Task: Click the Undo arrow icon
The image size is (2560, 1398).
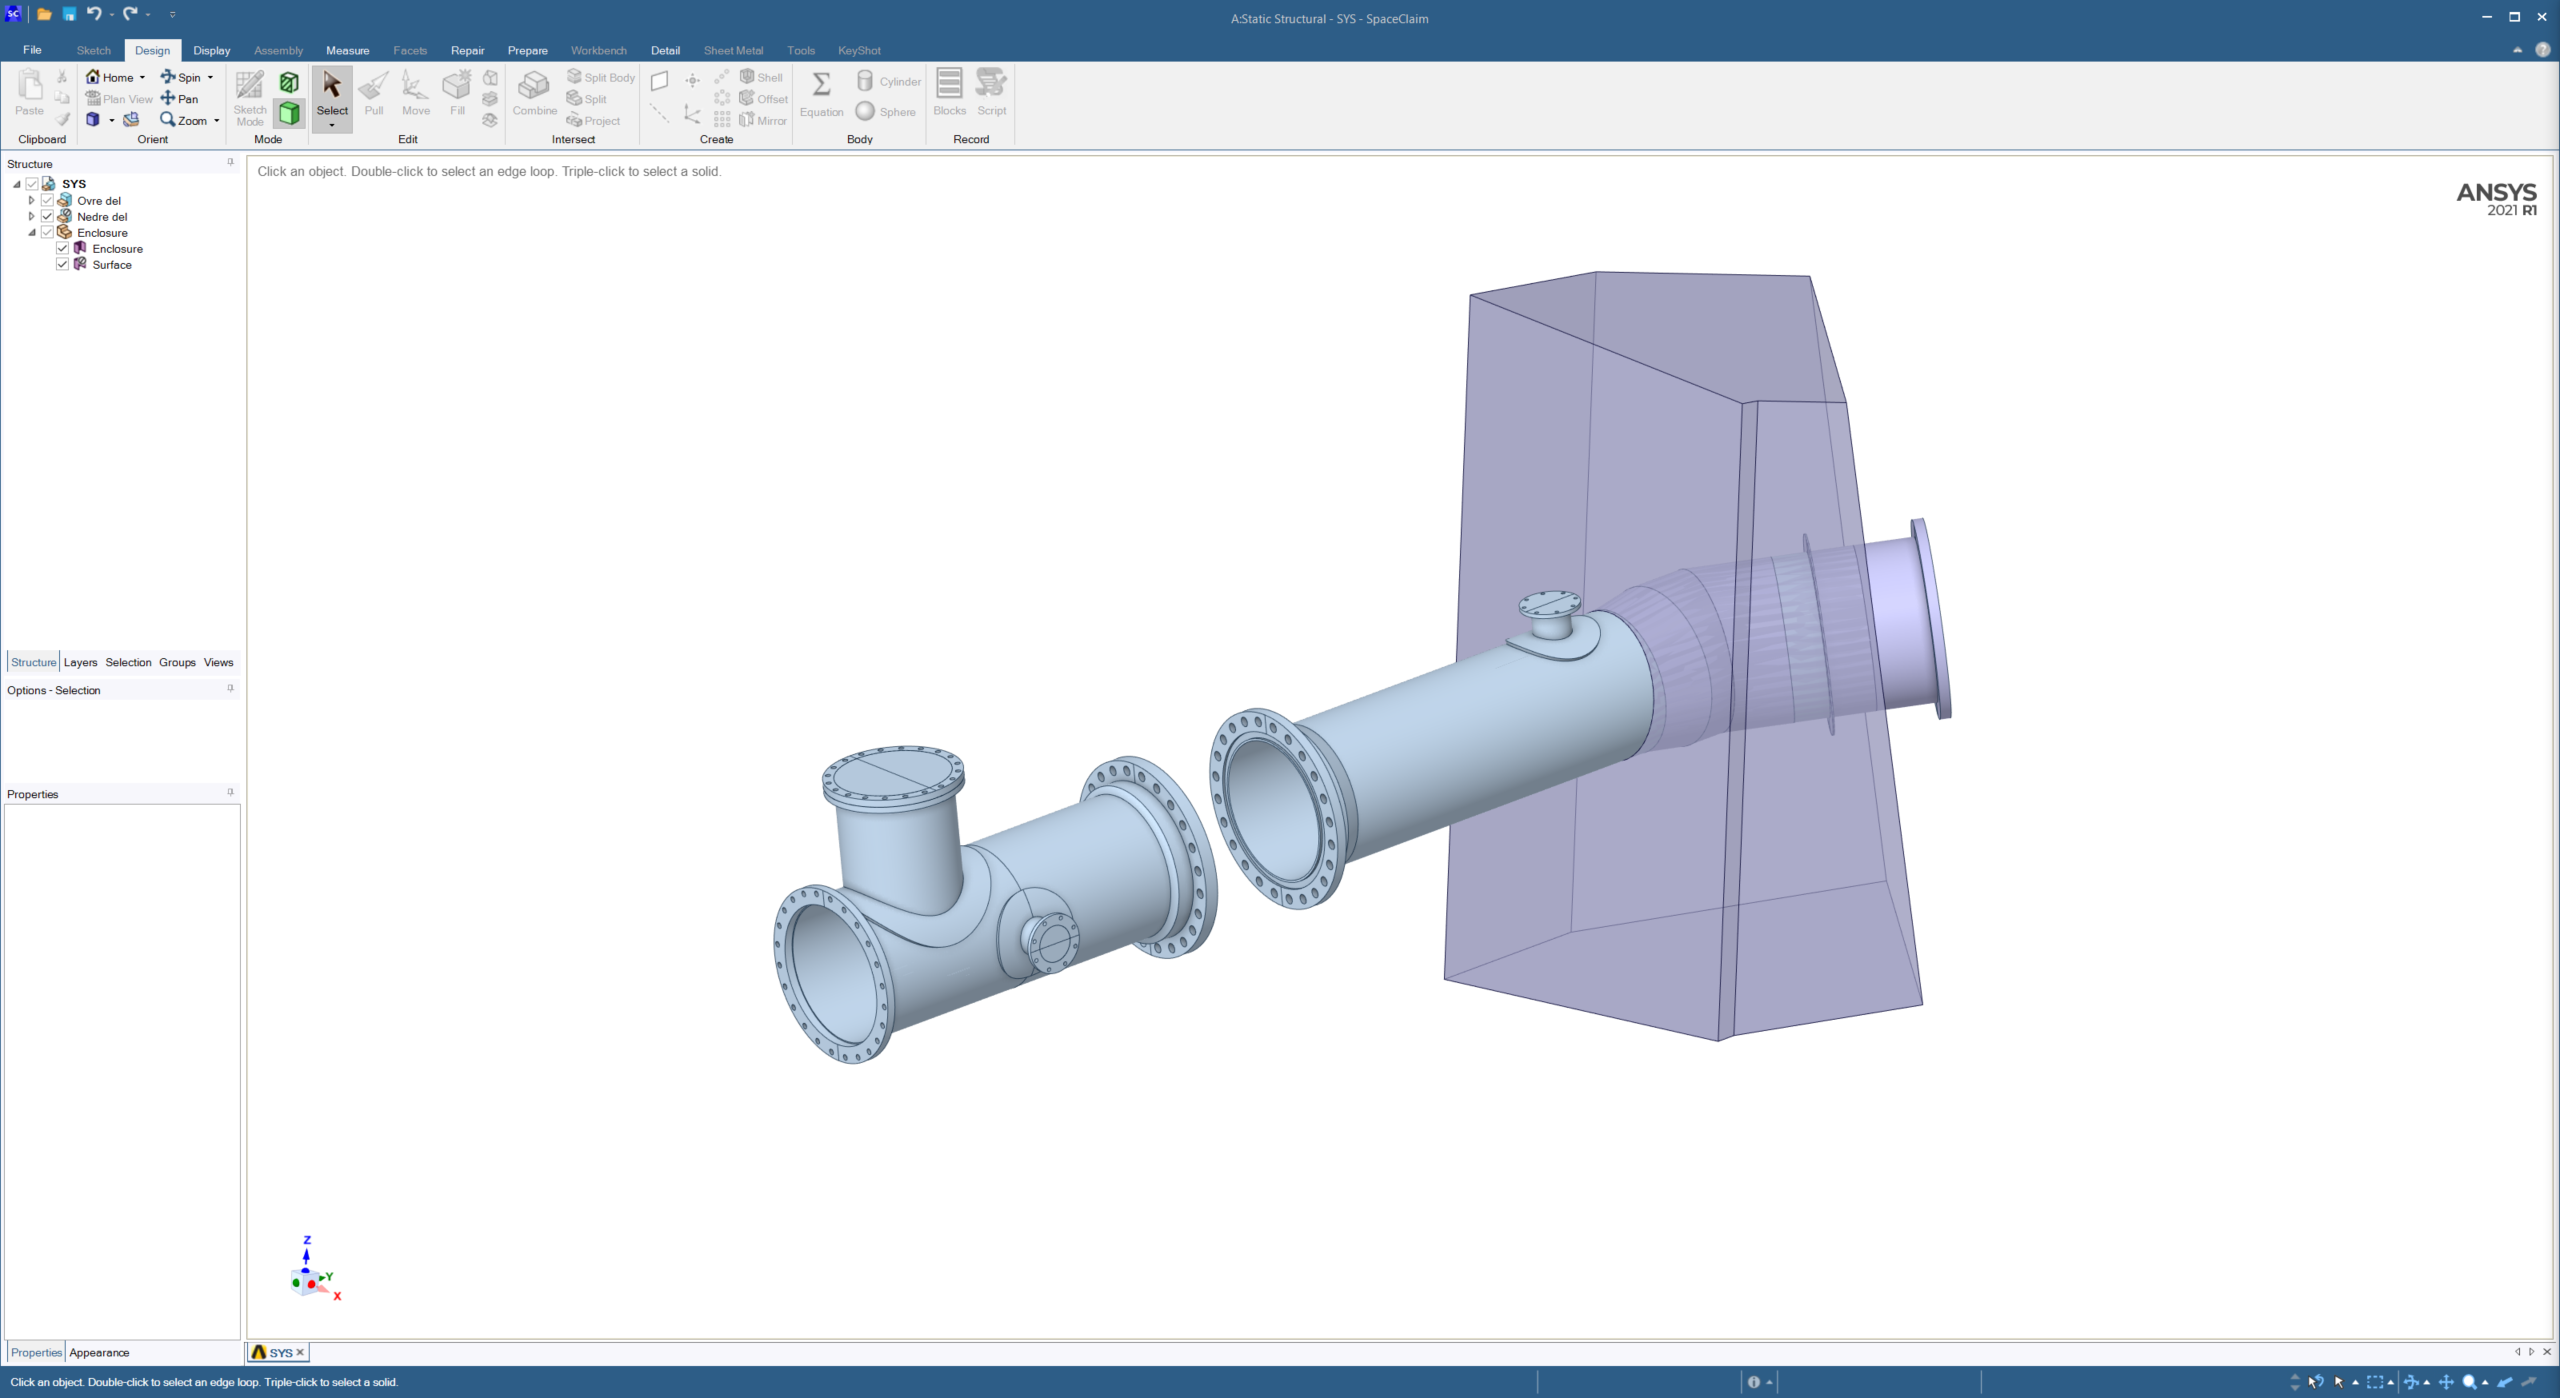Action: tap(93, 14)
